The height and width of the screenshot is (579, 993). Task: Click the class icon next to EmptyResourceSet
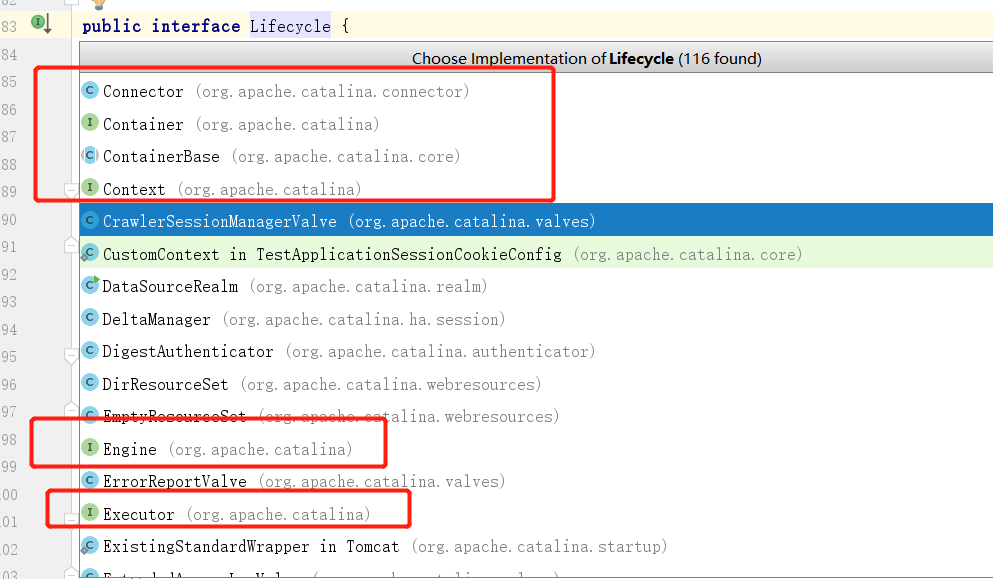(x=90, y=415)
